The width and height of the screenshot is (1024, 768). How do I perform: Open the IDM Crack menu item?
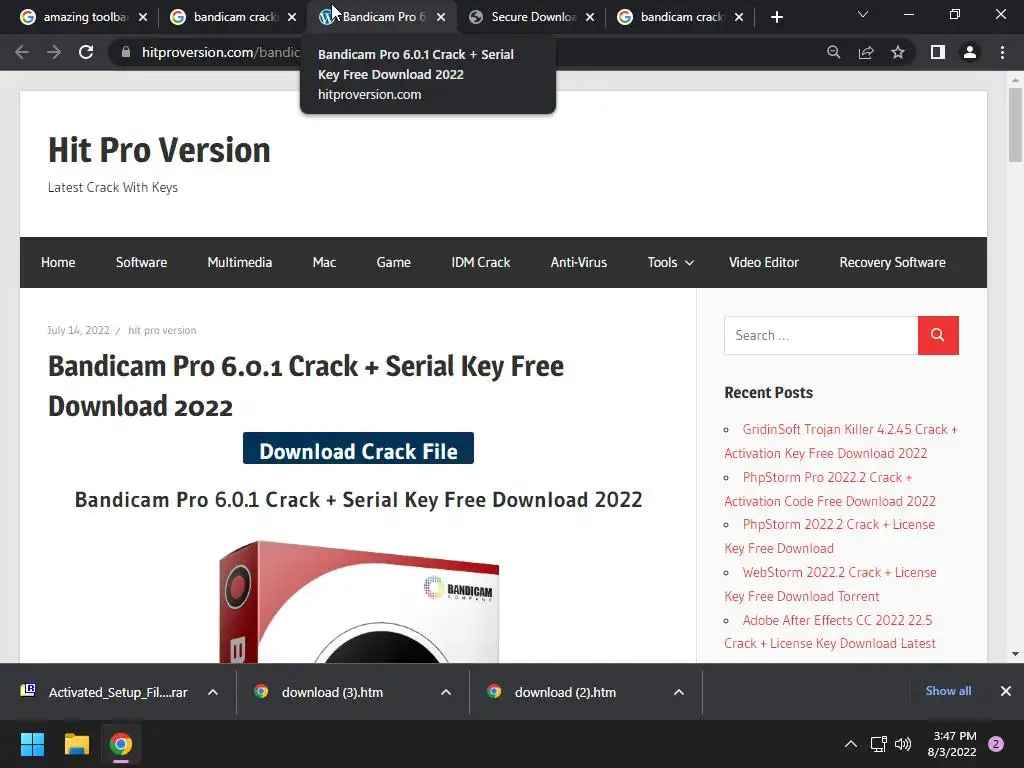(481, 263)
